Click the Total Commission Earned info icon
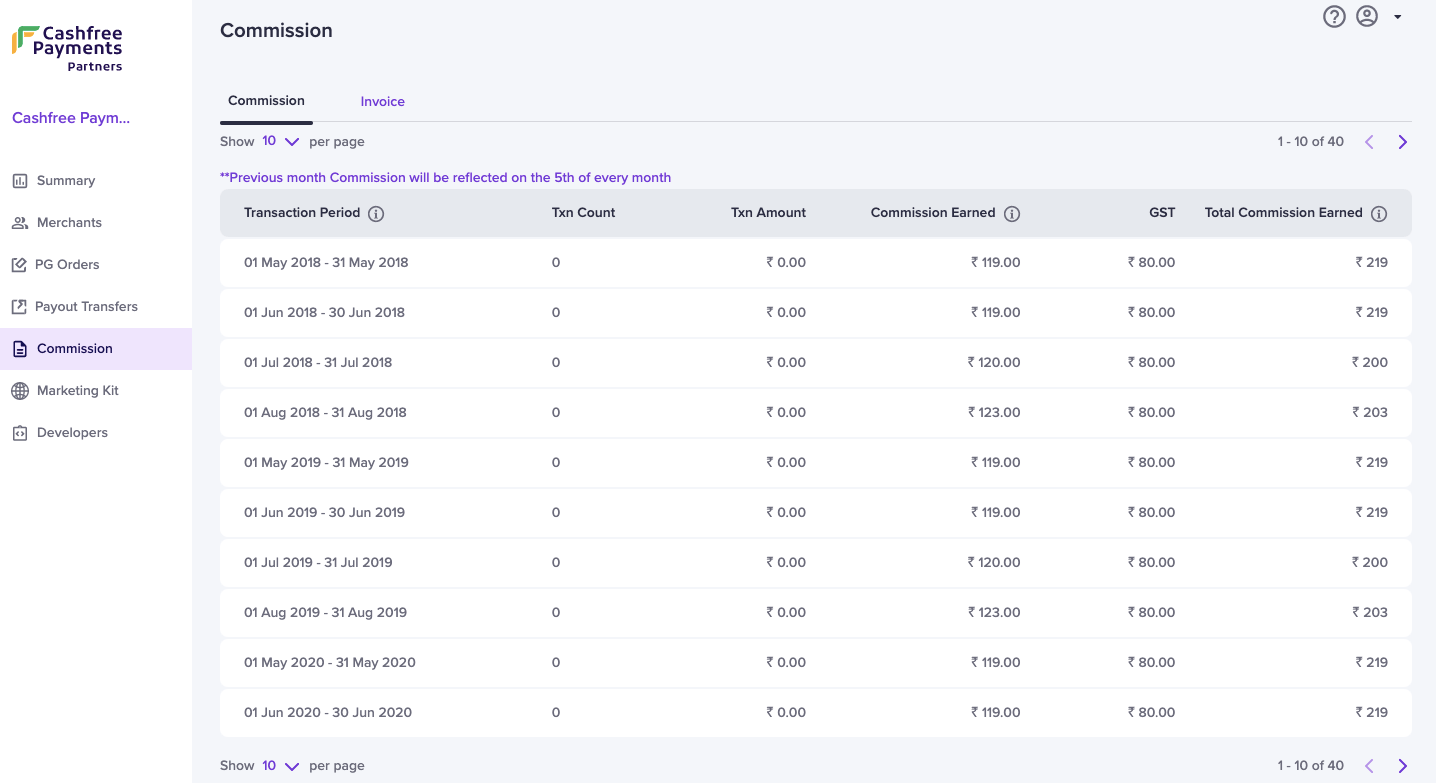The width and height of the screenshot is (1436, 783). [1379, 213]
